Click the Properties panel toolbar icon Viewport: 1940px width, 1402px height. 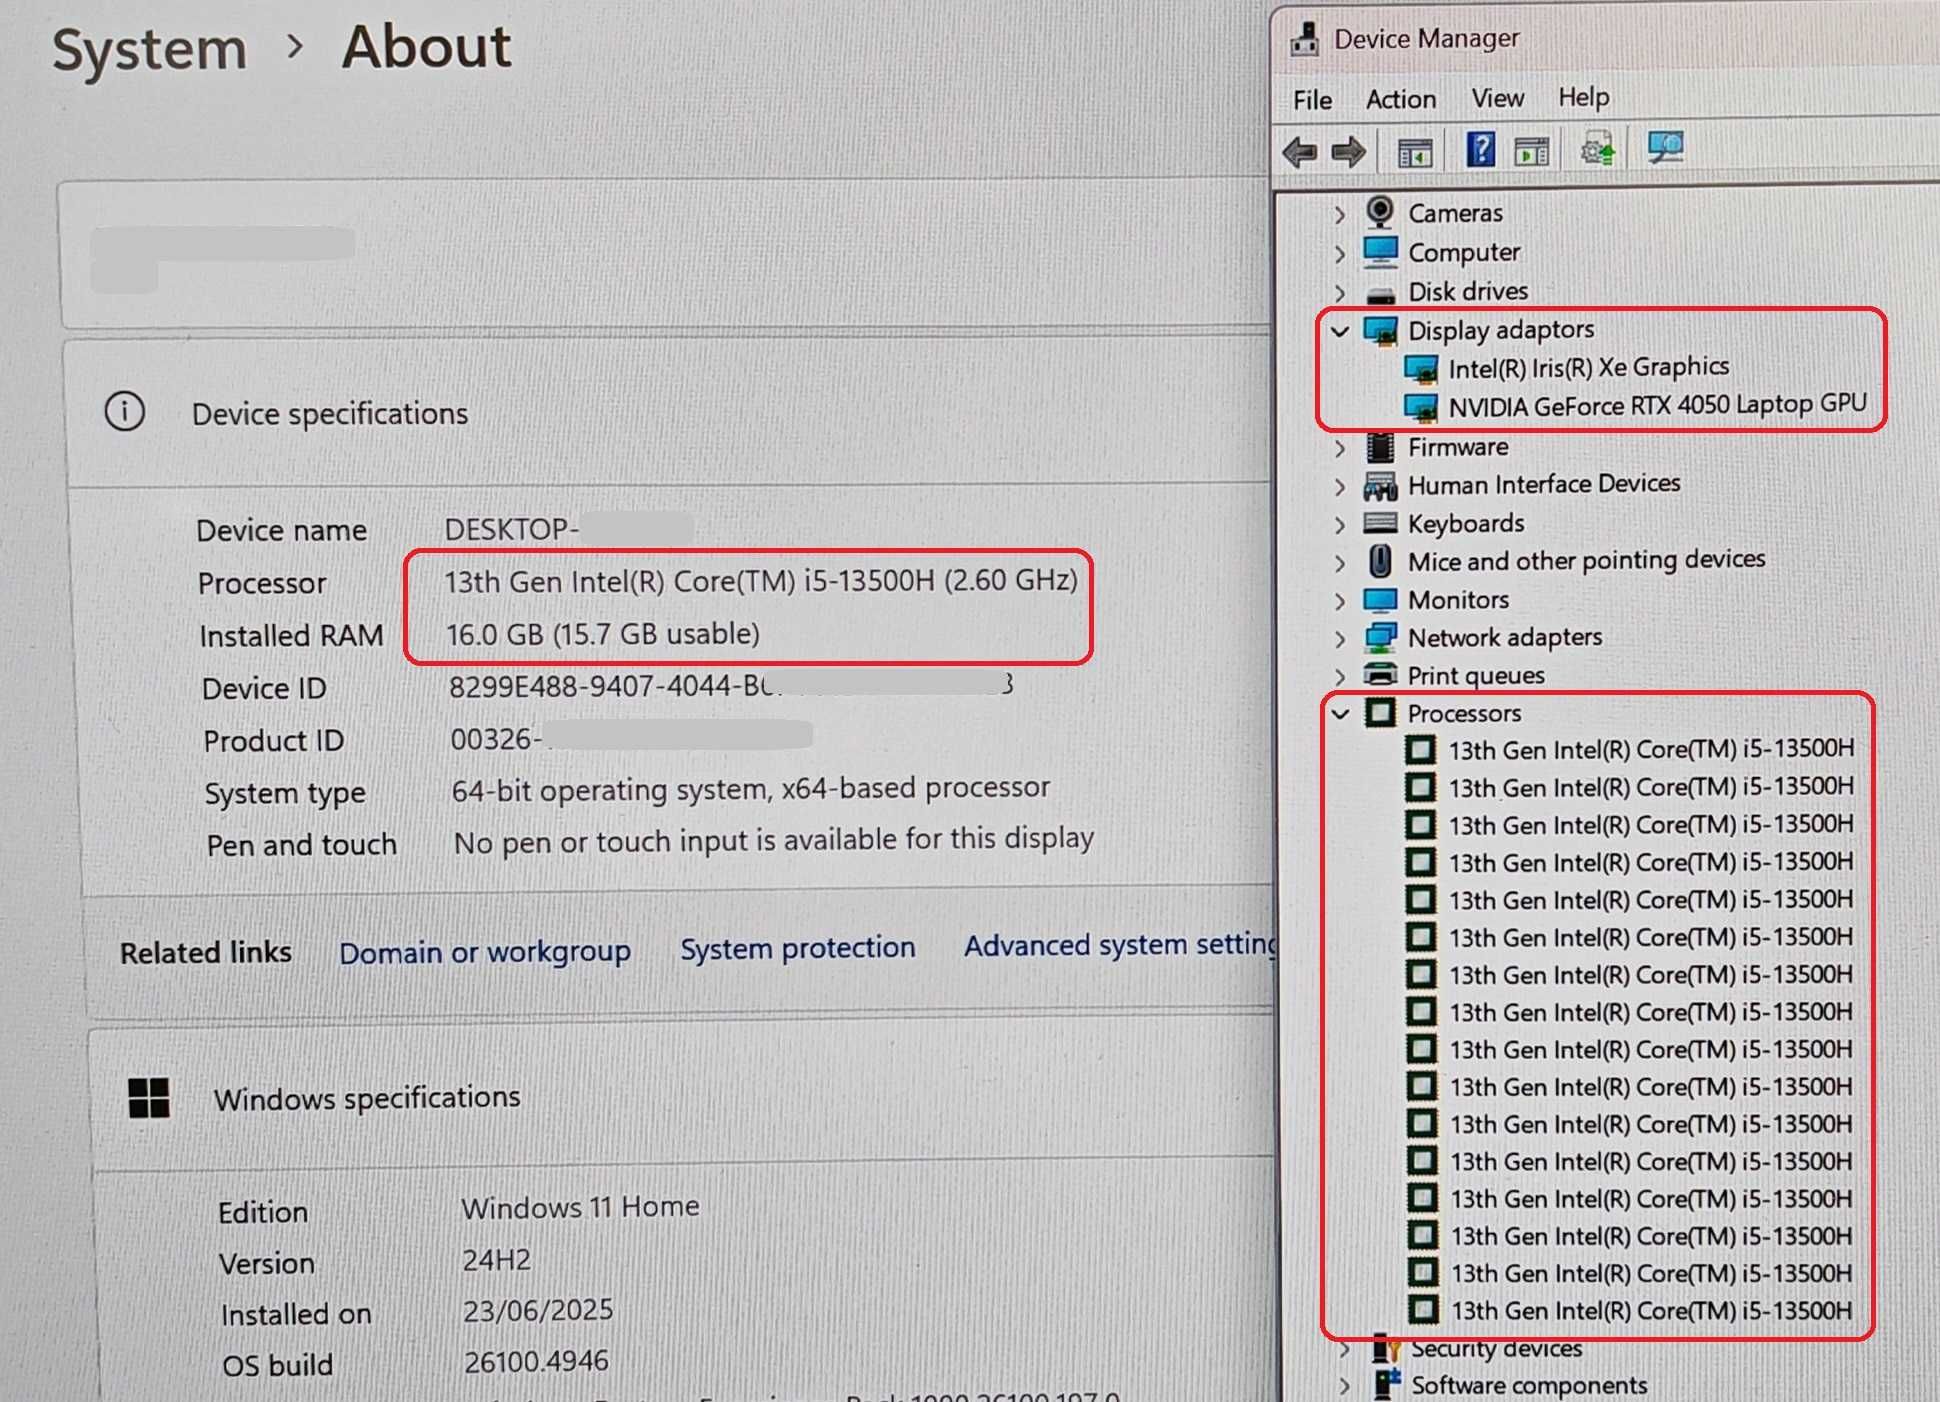tap(1531, 151)
